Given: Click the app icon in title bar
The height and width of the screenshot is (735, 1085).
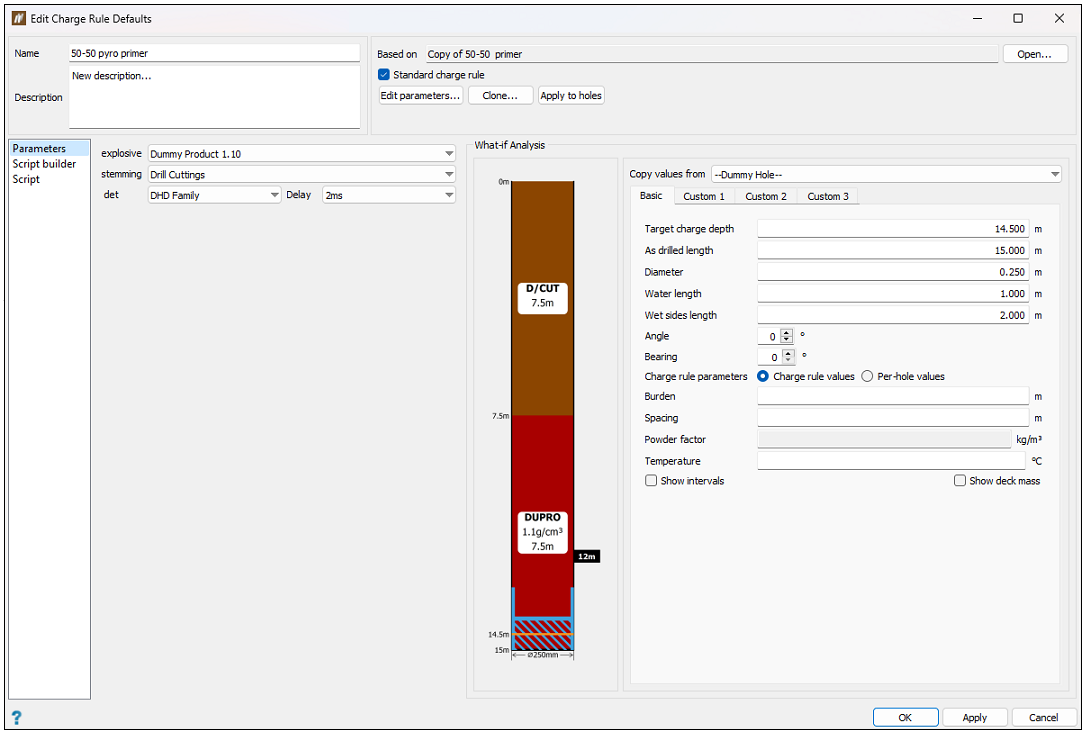Looking at the screenshot, I should pyautogui.click(x=18, y=18).
